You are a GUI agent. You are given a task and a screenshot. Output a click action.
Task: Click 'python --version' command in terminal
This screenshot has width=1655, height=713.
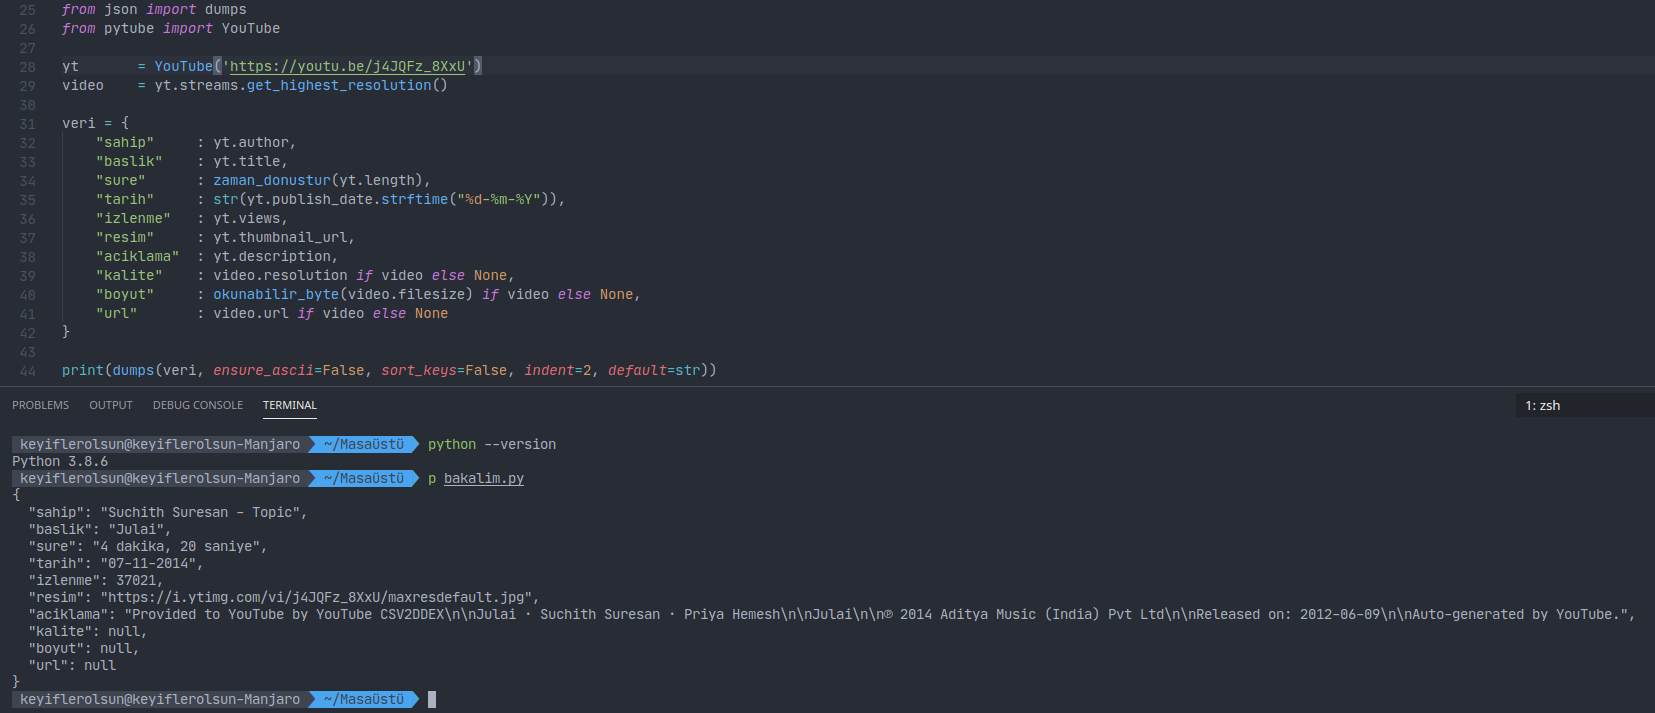[492, 444]
